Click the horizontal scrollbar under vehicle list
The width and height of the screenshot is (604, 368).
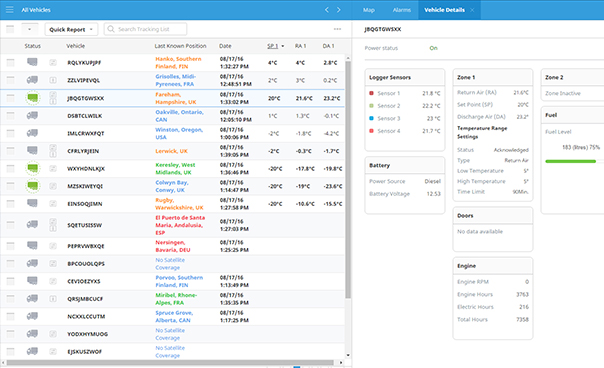170,363
